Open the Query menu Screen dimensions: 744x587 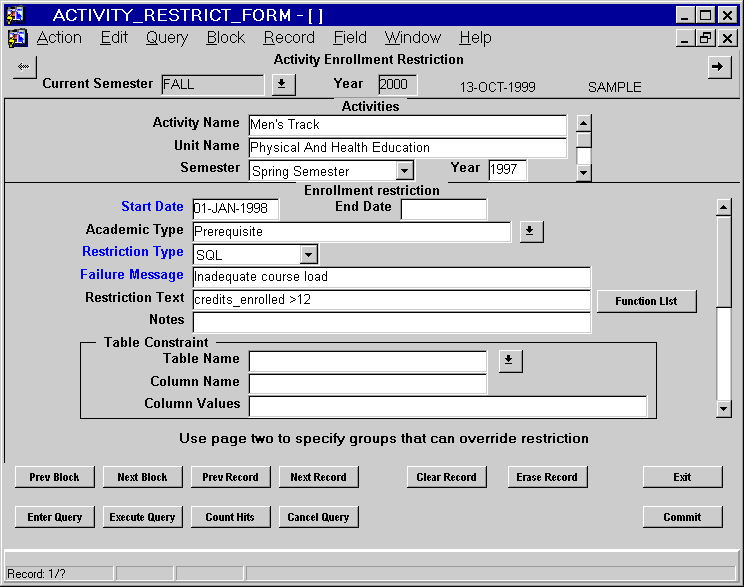(x=167, y=37)
